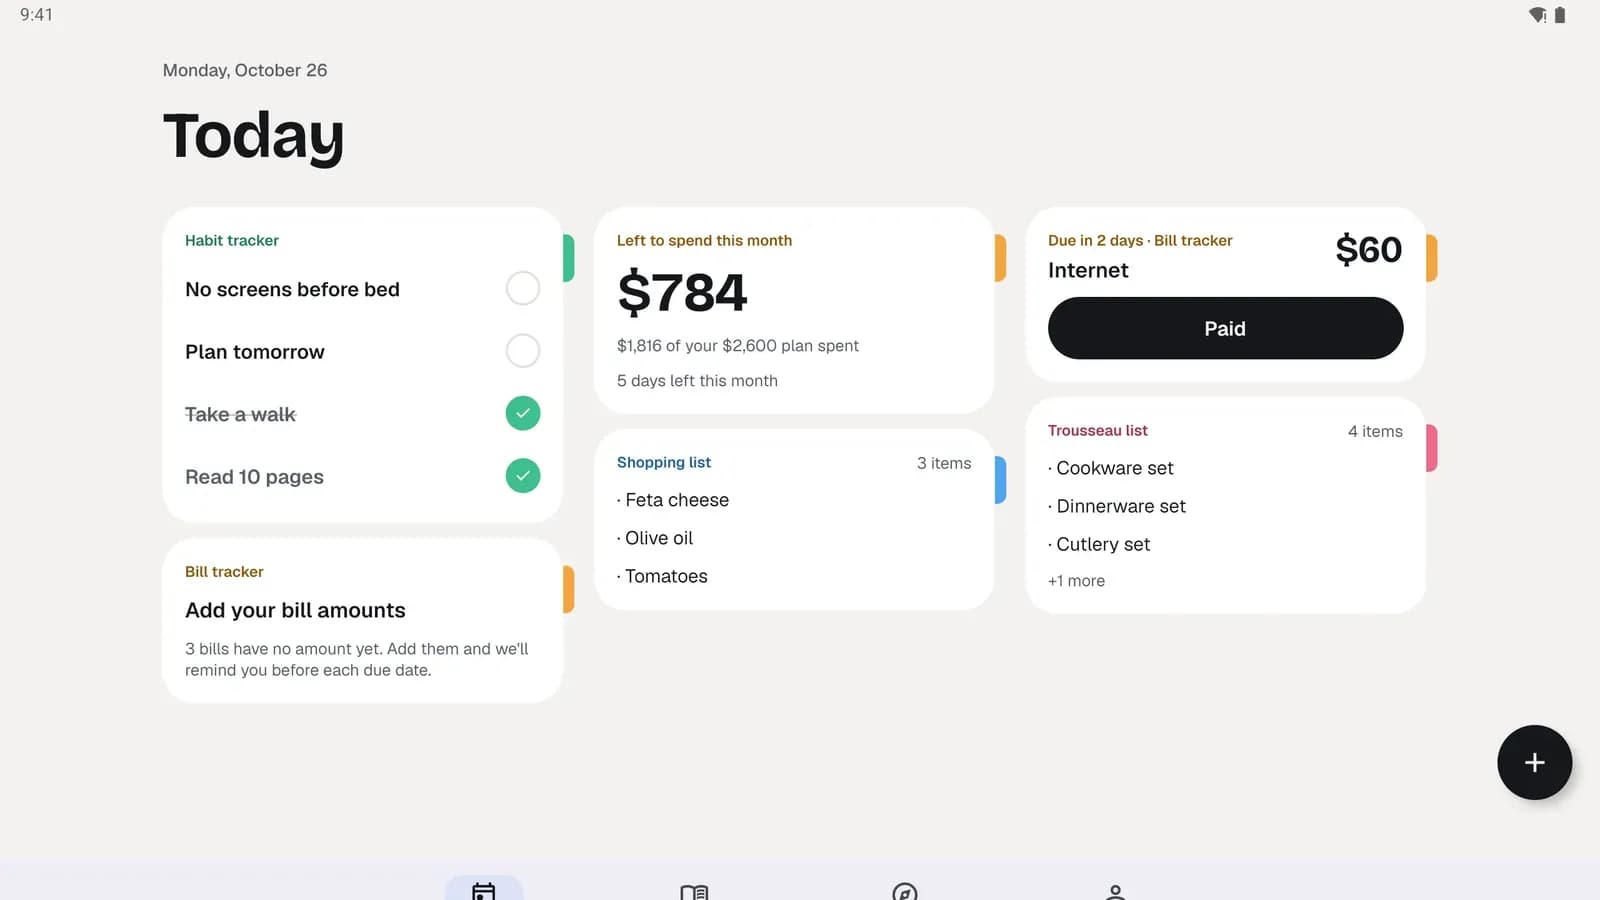Select the pink Trousseau list color tab
The image size is (1600, 900).
pos(1431,448)
